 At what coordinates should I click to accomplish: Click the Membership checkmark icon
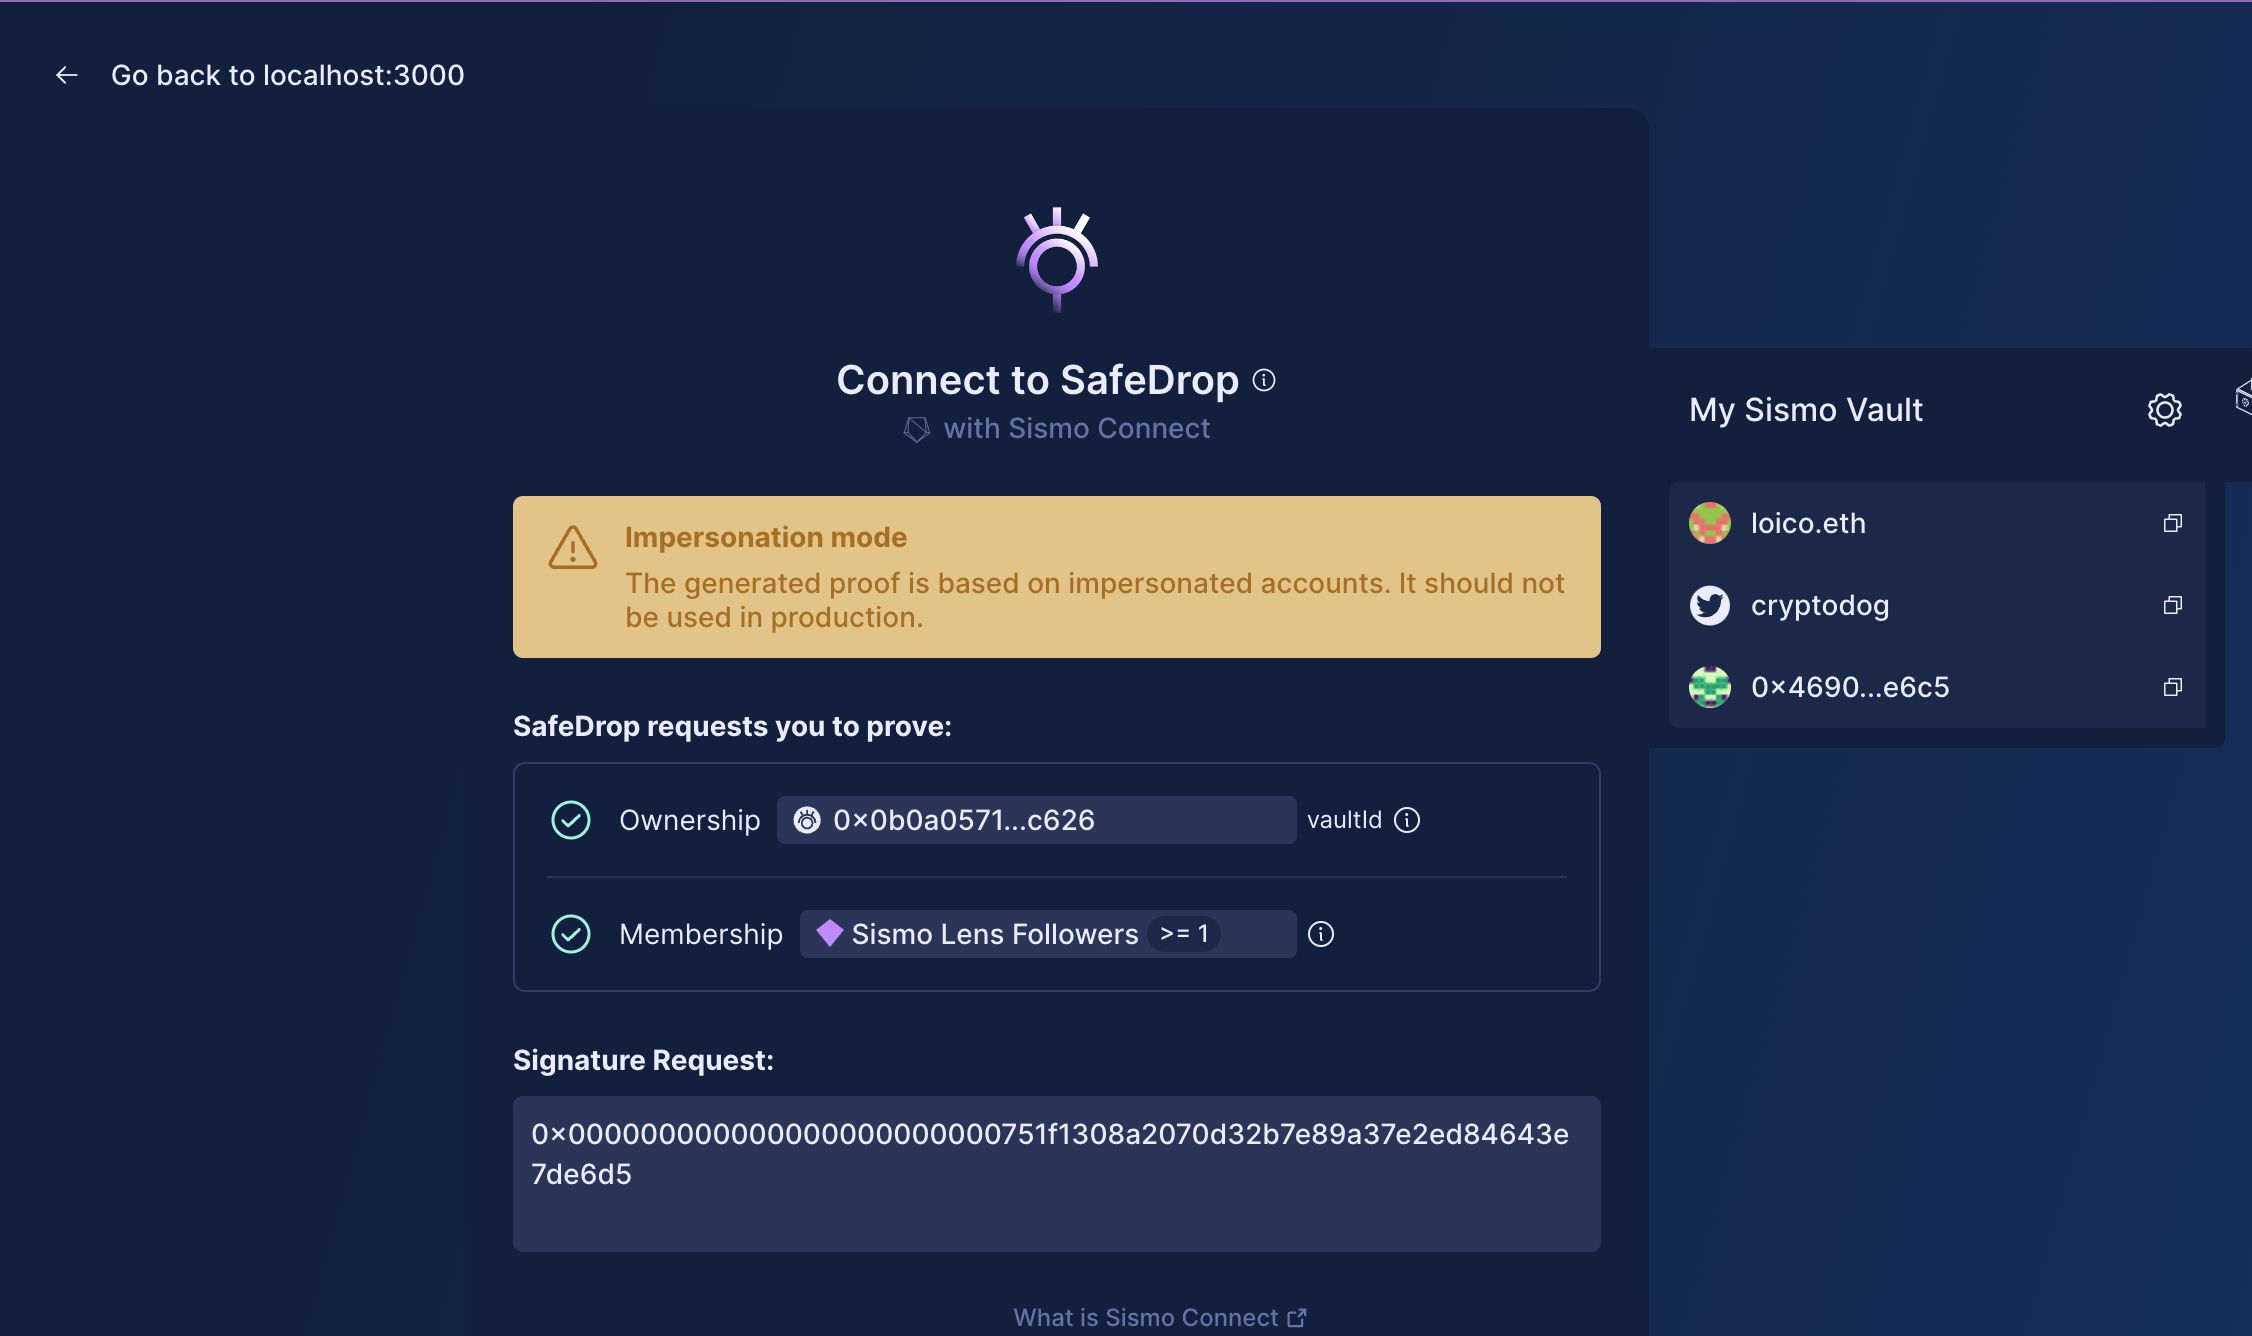coord(571,934)
